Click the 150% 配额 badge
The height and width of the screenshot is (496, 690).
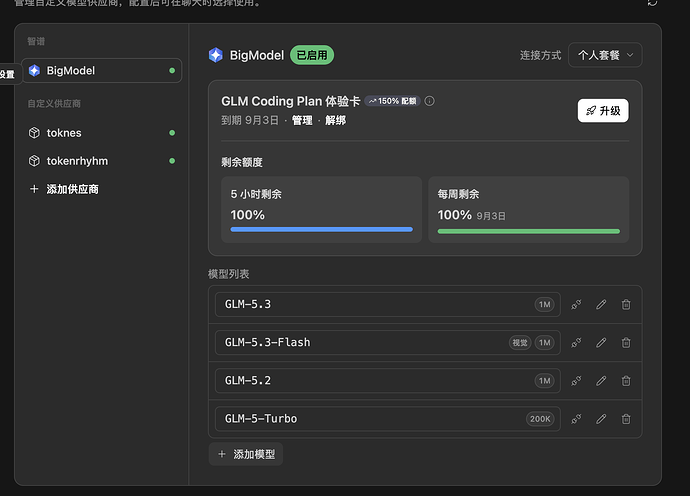(393, 101)
